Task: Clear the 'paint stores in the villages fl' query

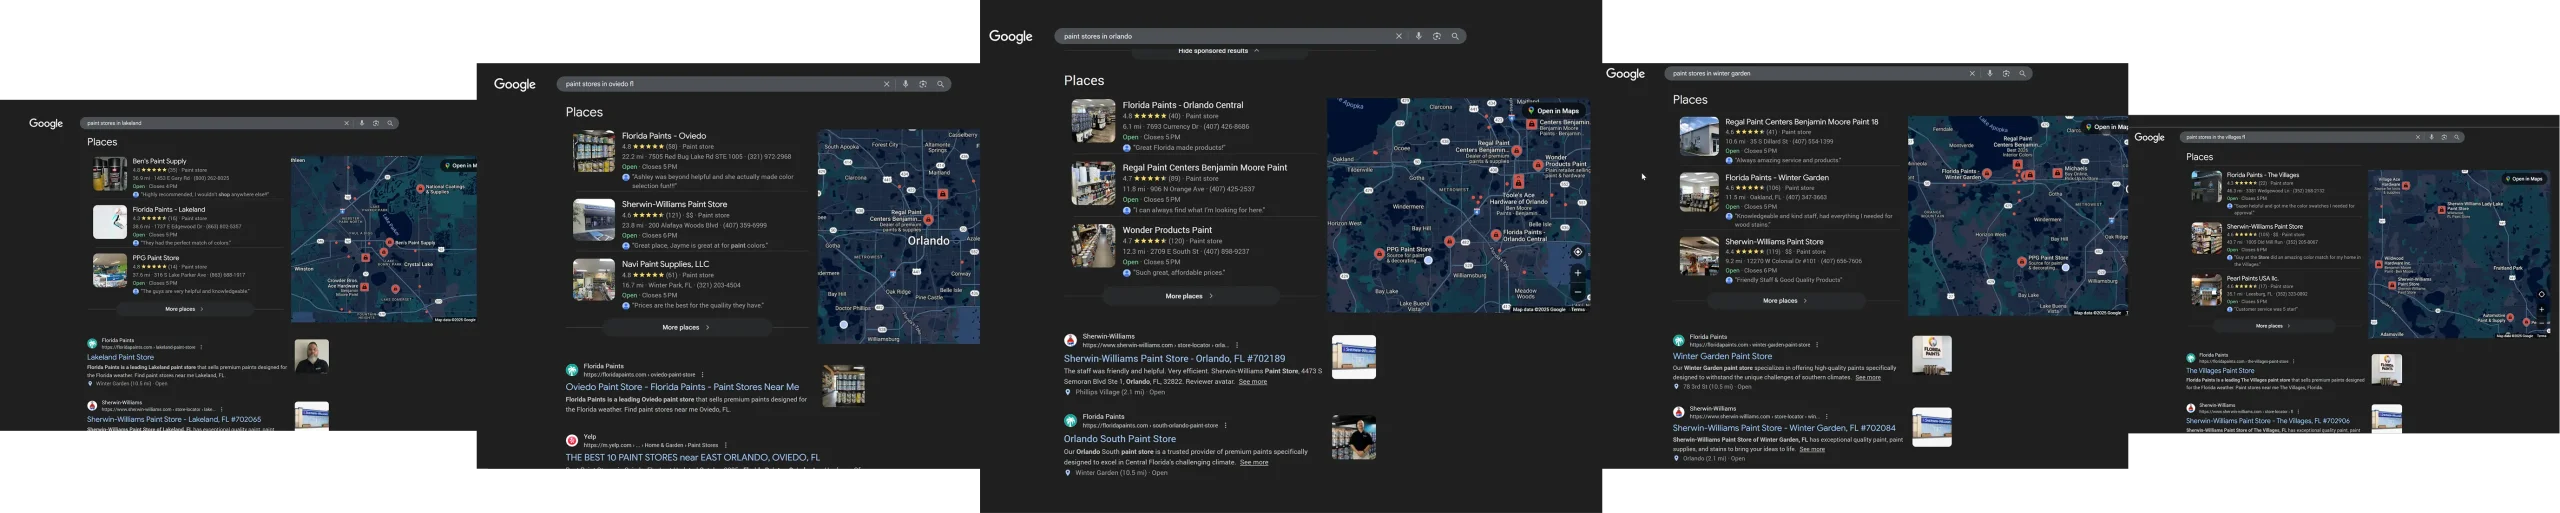Action: [2418, 137]
